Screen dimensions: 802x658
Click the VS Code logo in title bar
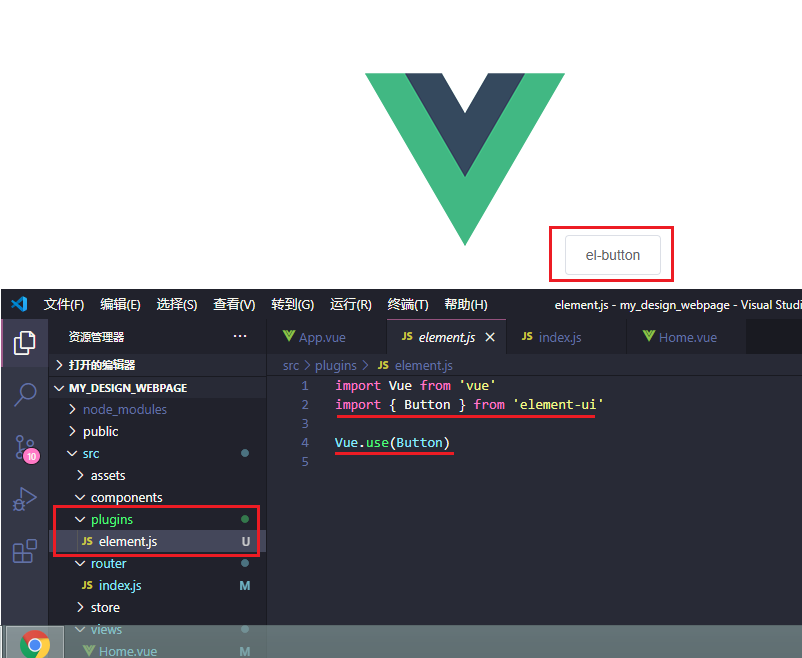click(x=19, y=304)
